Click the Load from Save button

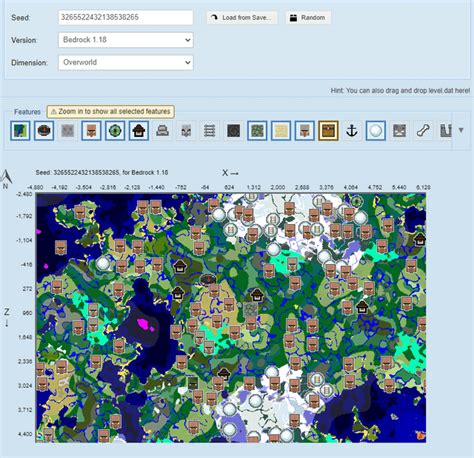[242, 17]
